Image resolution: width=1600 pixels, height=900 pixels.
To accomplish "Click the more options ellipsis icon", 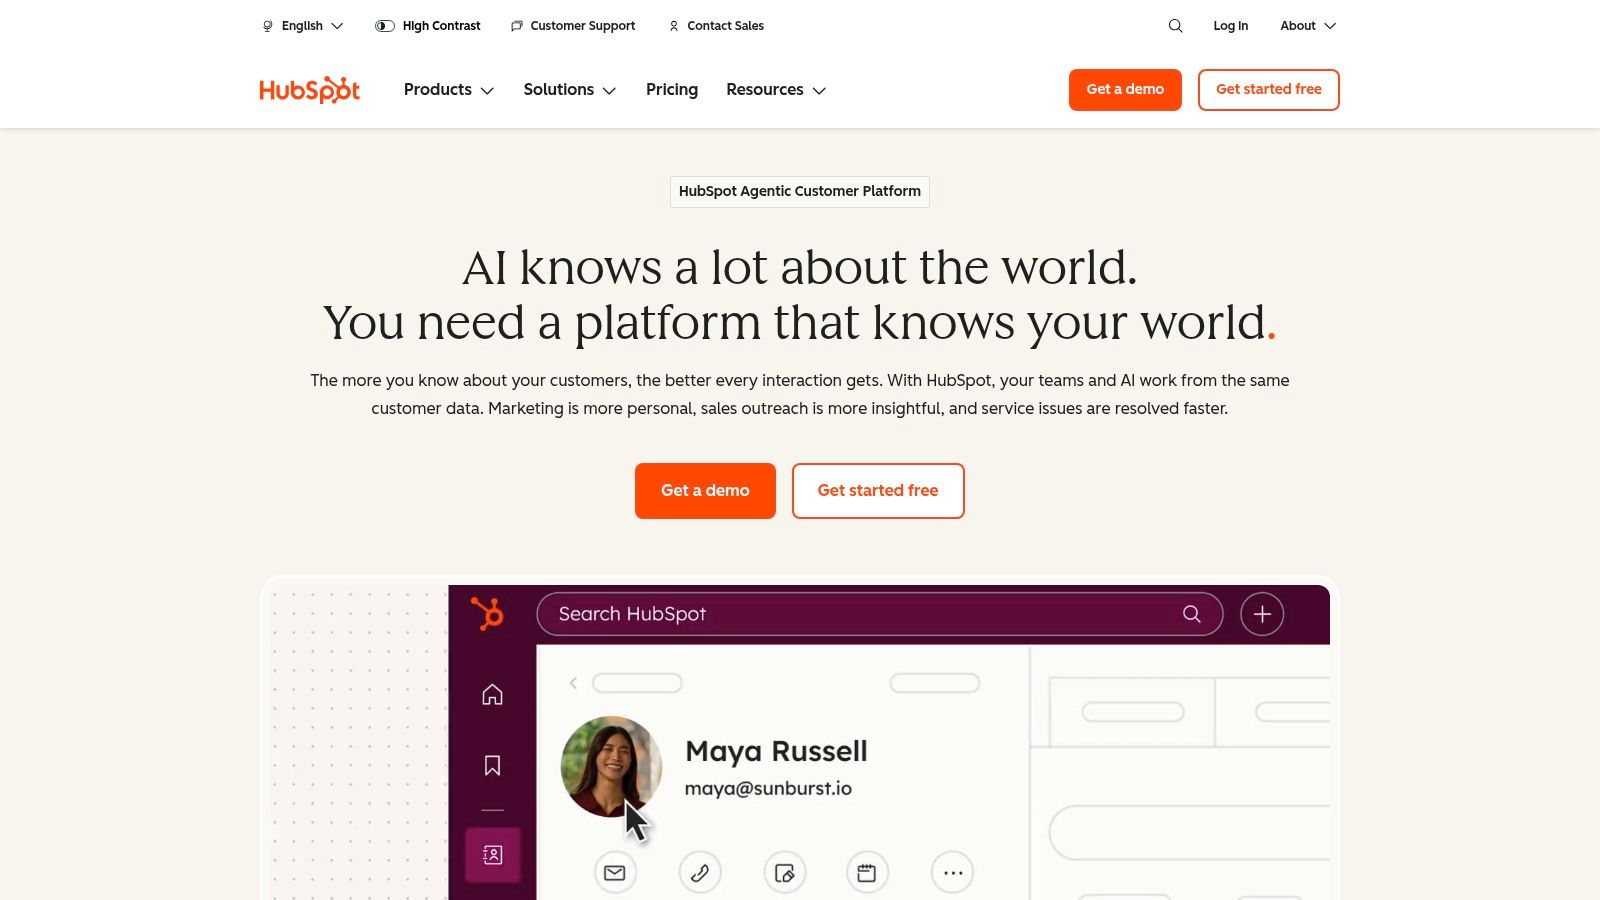I will [x=951, y=871].
